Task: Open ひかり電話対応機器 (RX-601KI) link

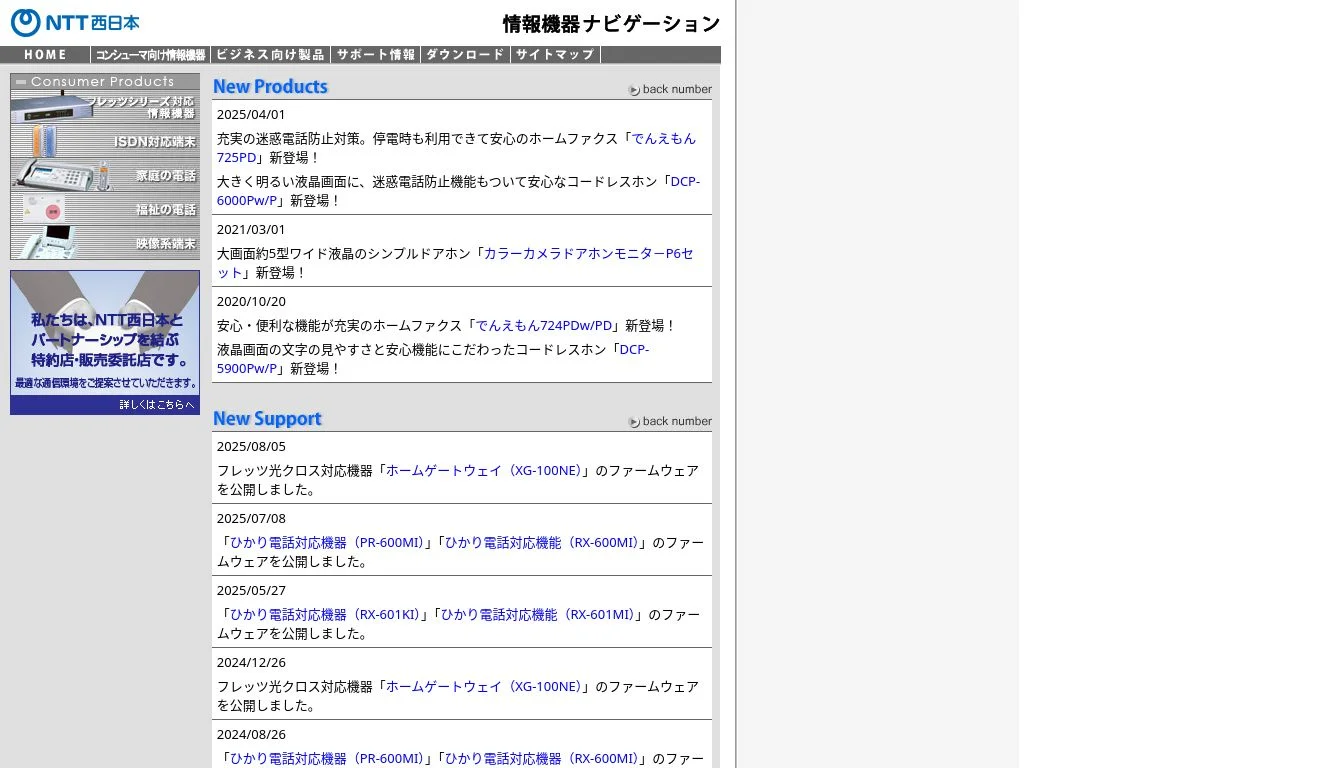Action: [325, 614]
